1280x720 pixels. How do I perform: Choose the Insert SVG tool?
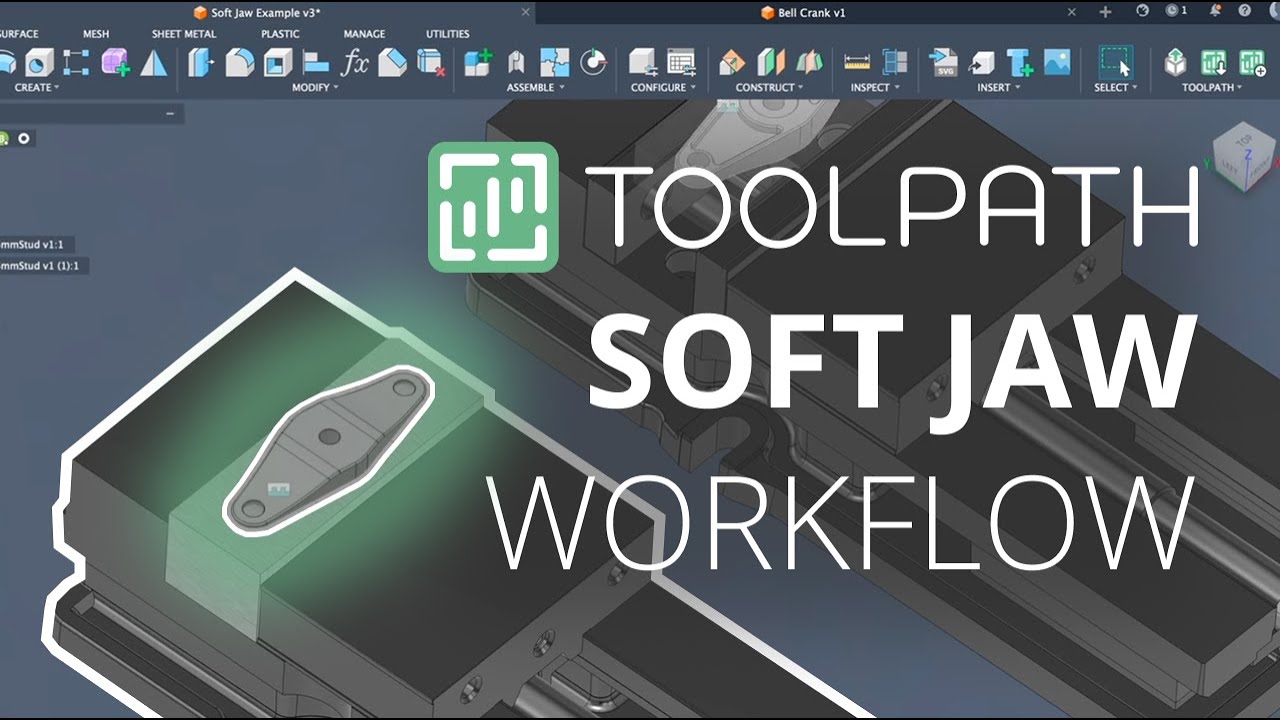[x=944, y=63]
